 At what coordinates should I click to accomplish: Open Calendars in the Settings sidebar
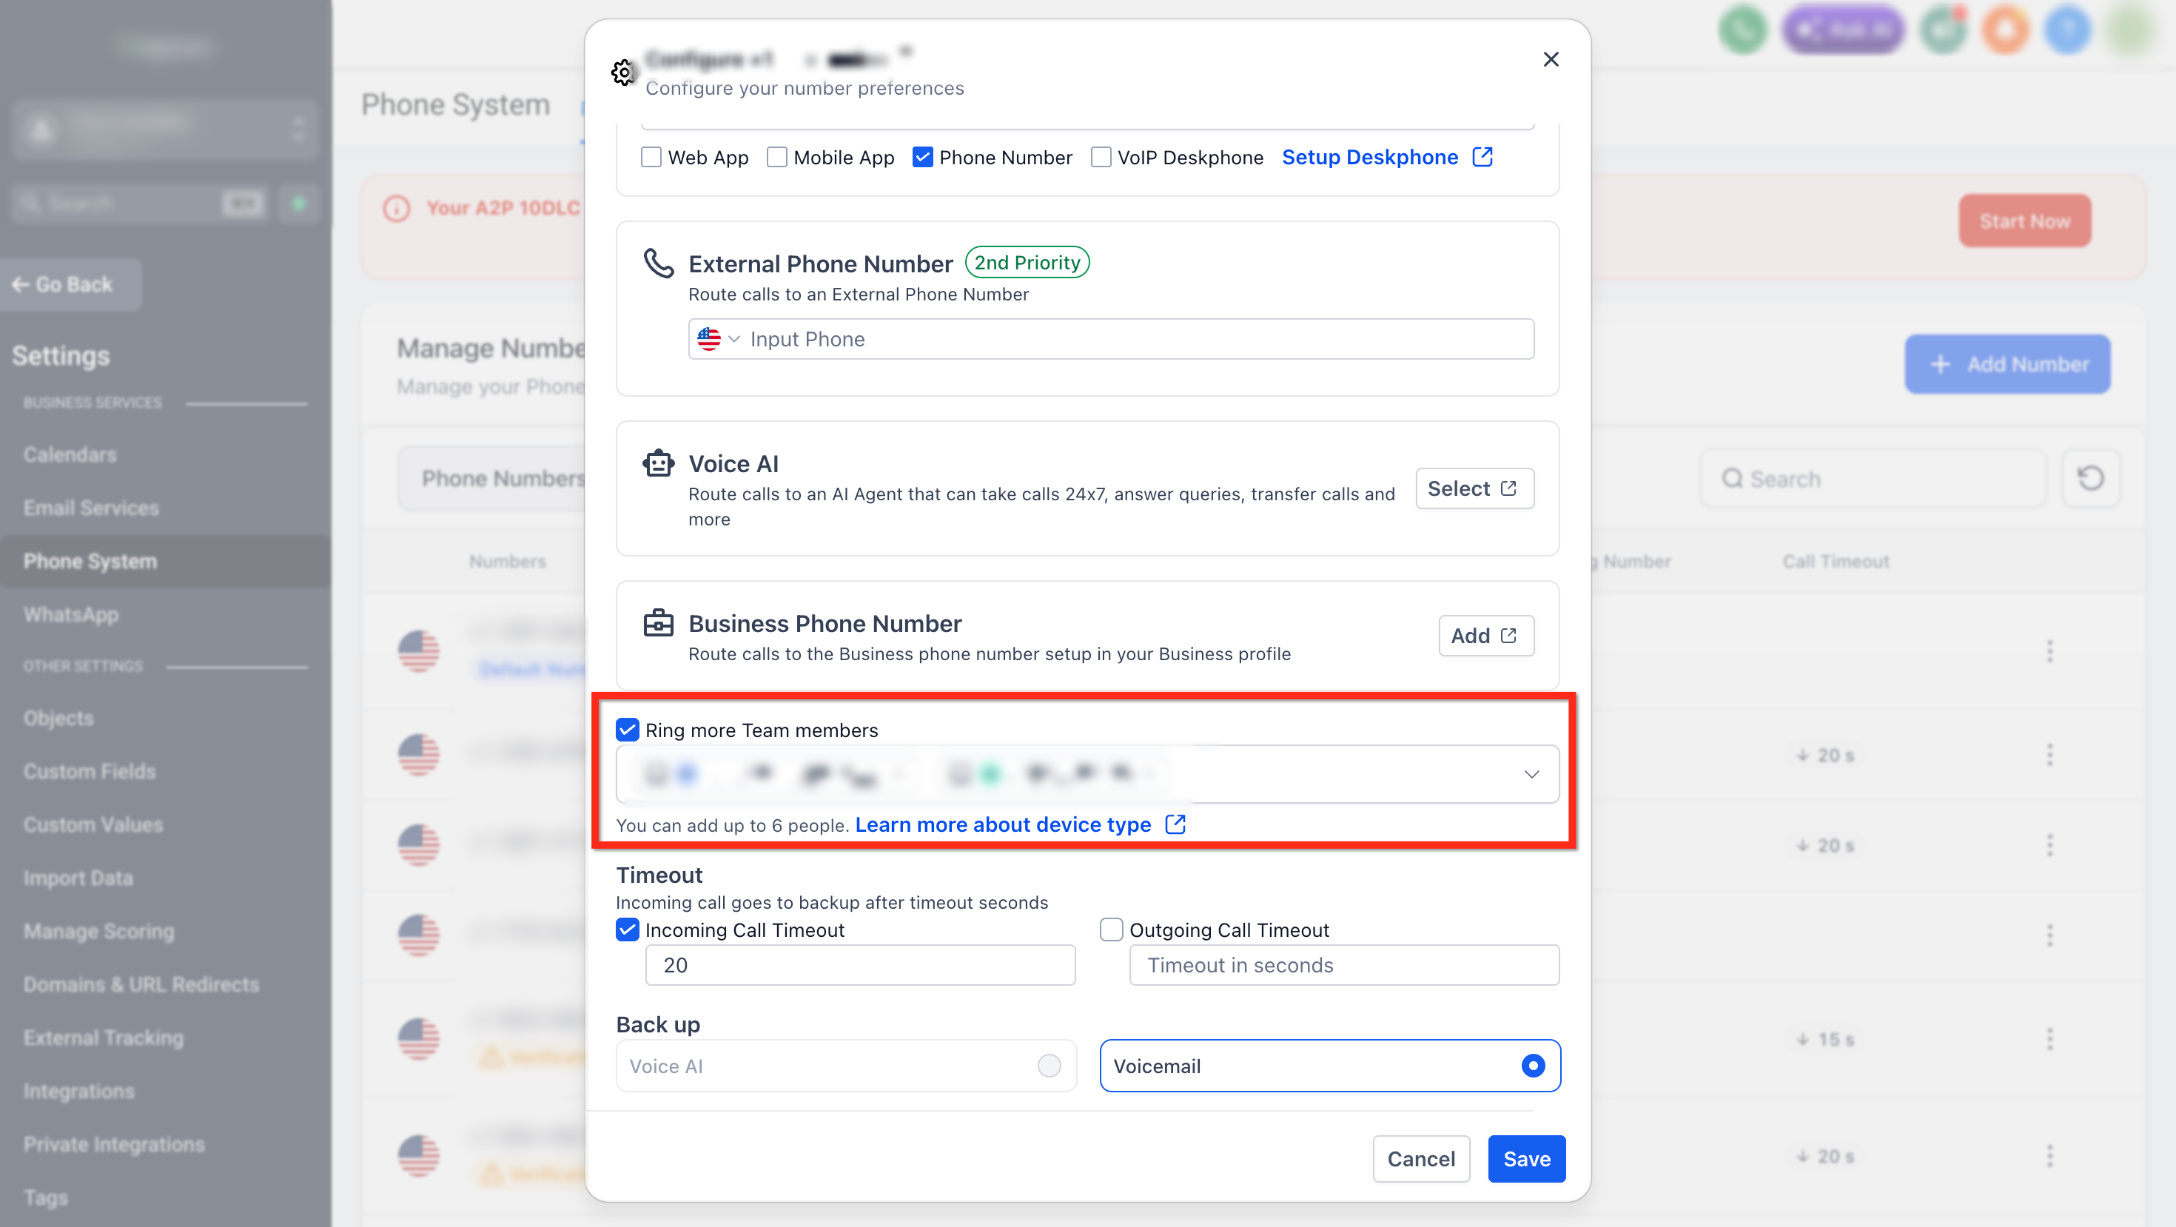pyautogui.click(x=70, y=455)
